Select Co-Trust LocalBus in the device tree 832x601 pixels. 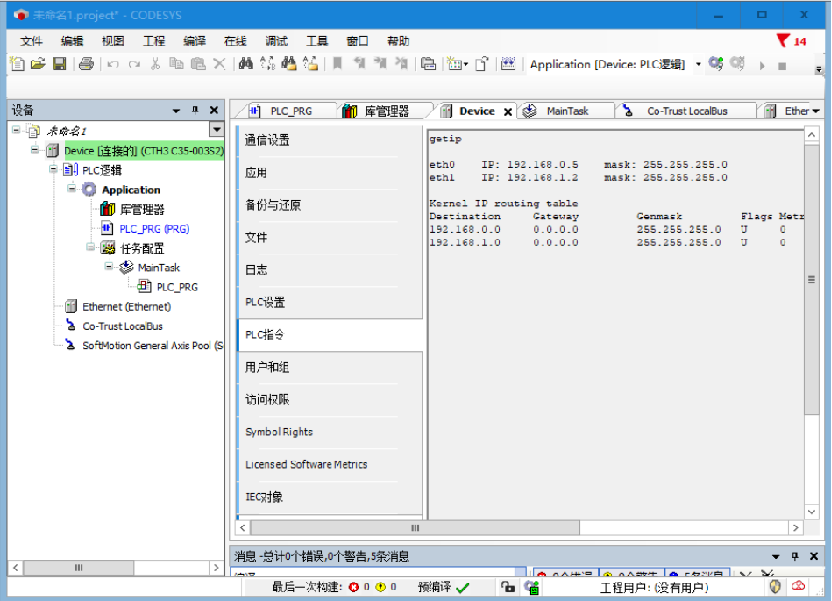pyautogui.click(x=123, y=326)
